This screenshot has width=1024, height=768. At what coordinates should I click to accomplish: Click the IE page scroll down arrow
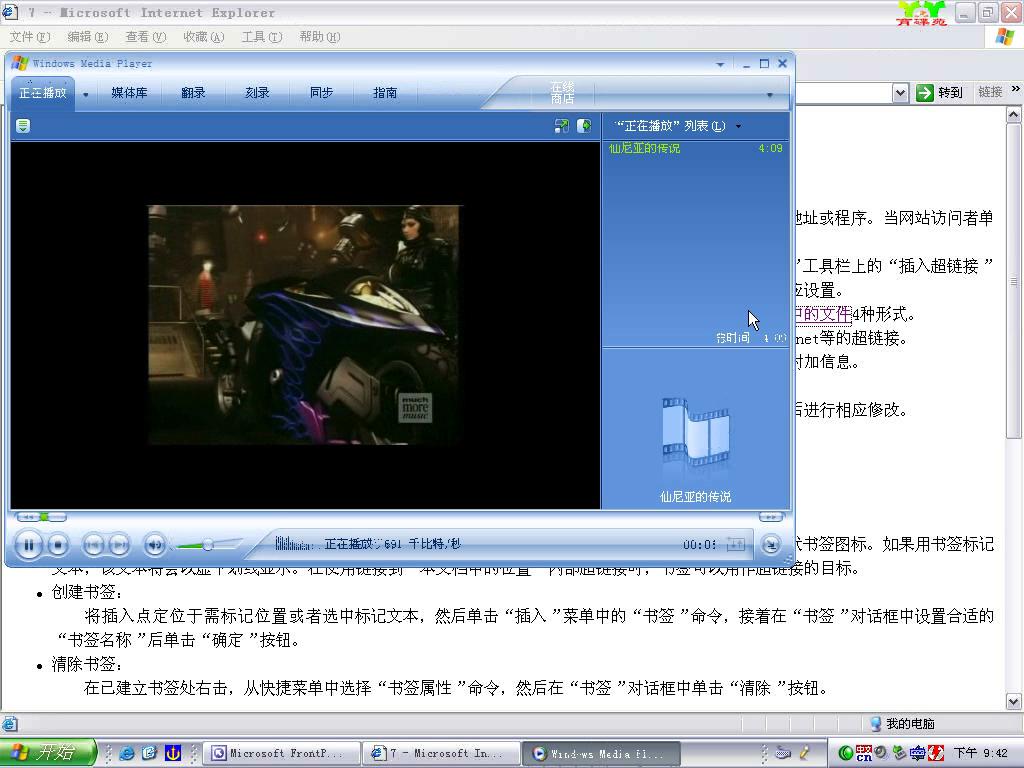click(1014, 702)
